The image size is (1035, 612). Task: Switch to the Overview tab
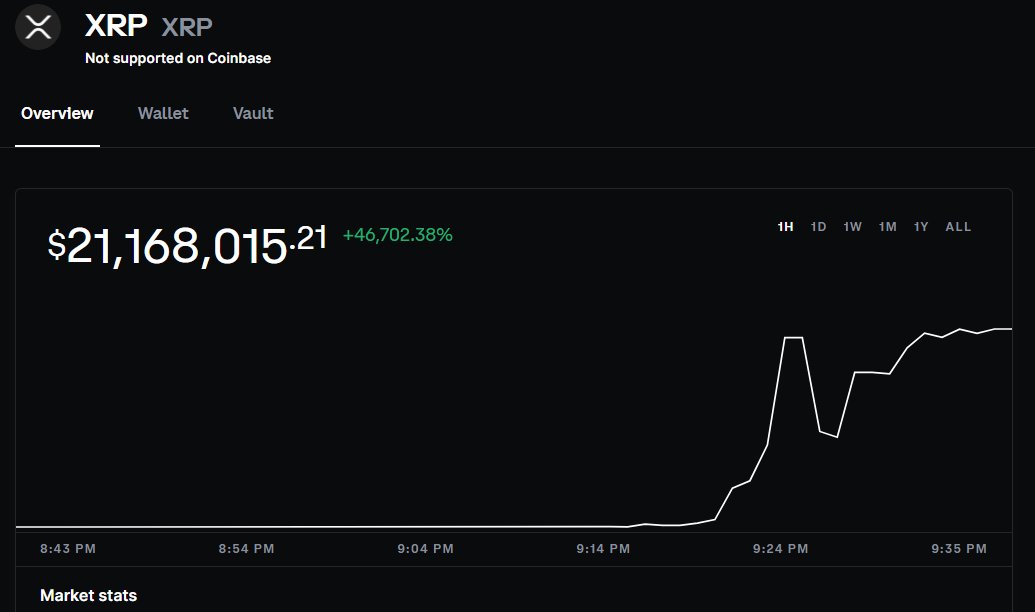57,114
